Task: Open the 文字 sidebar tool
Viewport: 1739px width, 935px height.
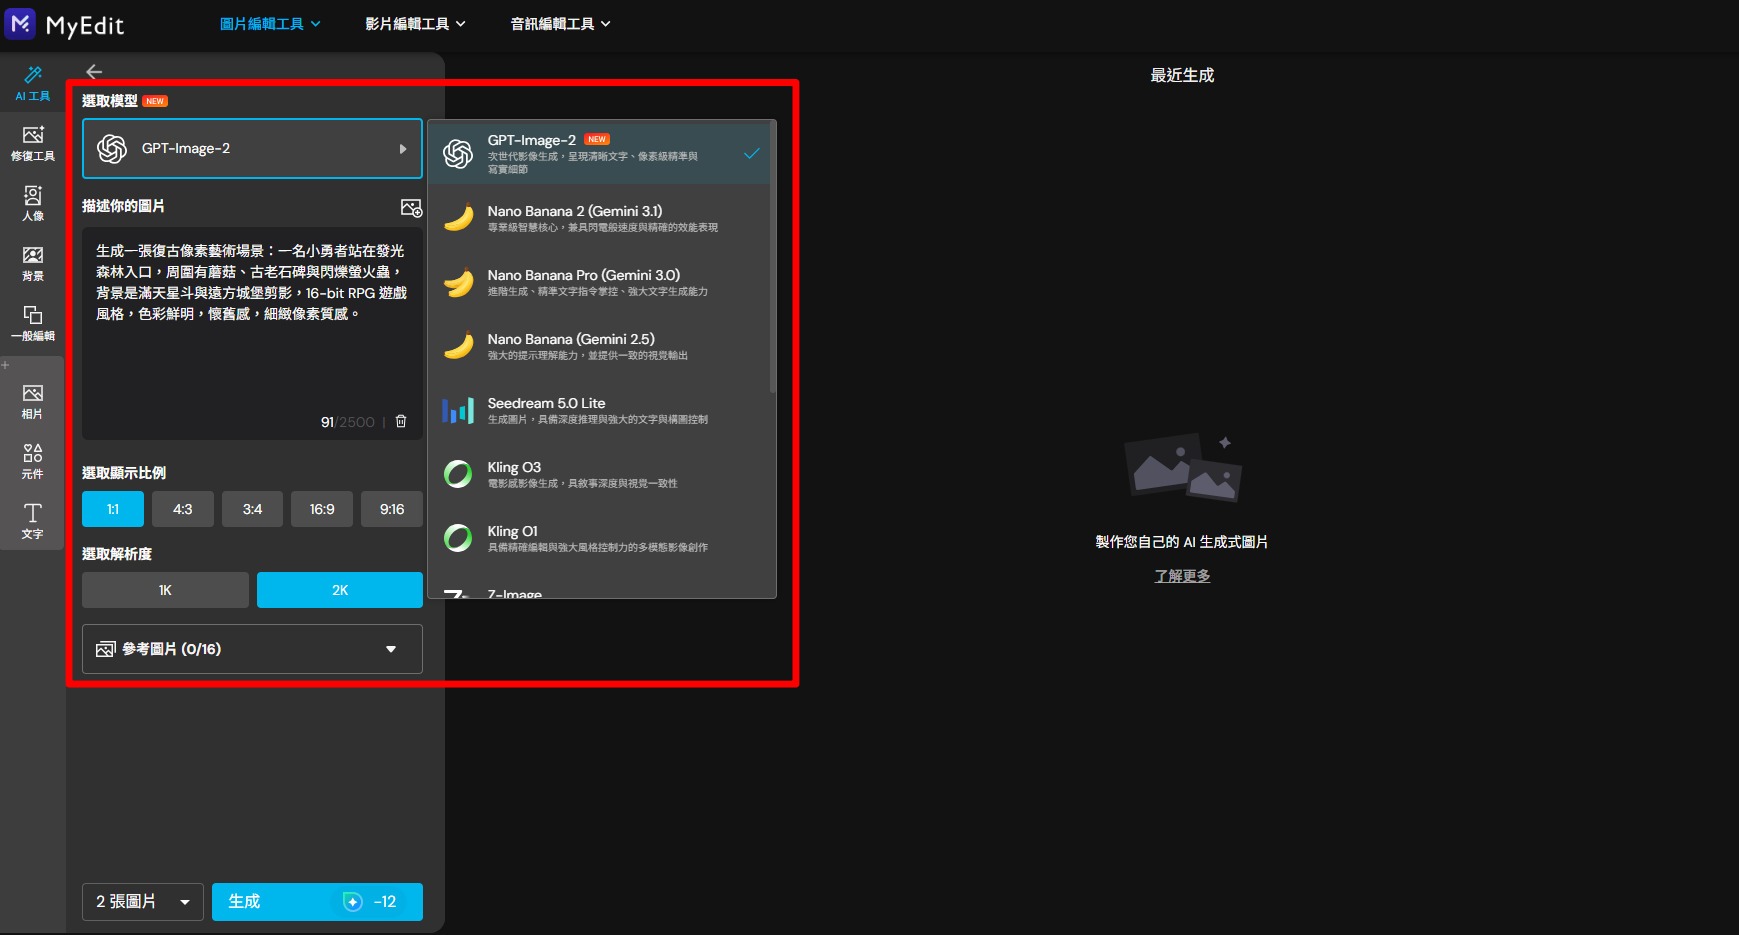Action: pos(33,522)
